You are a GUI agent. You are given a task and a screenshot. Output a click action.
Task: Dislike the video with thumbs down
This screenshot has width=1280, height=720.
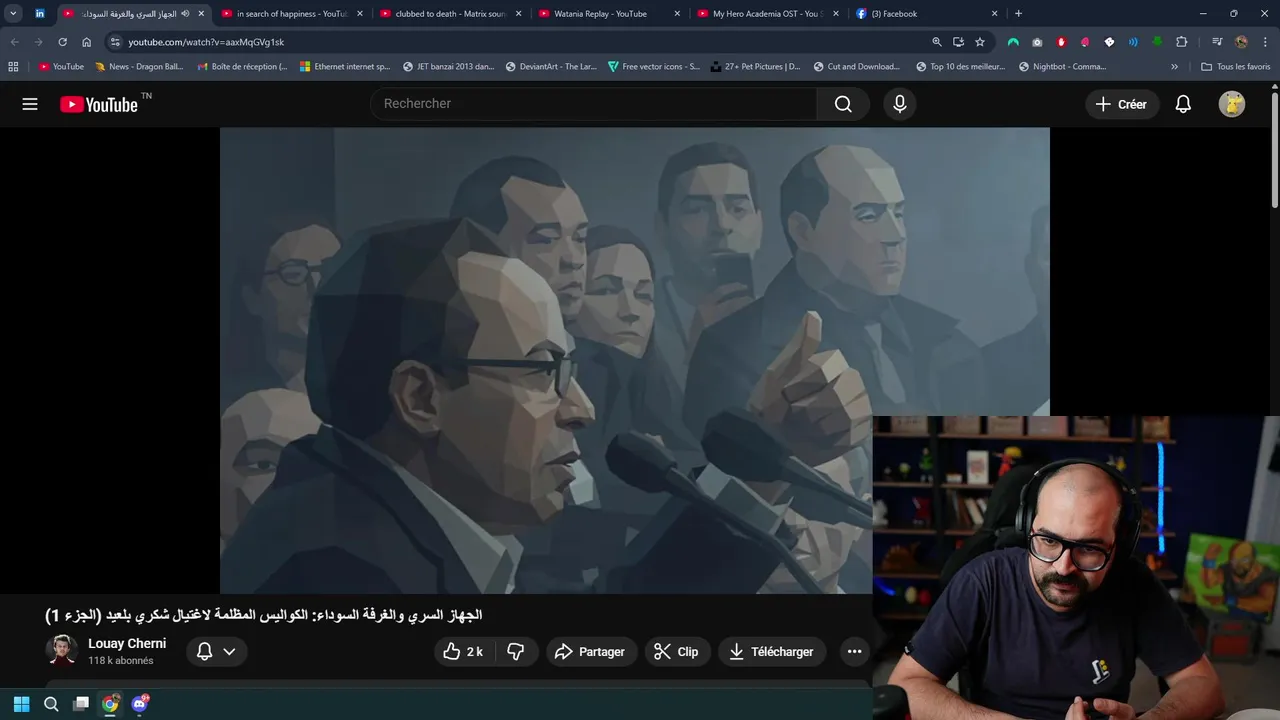pos(516,652)
